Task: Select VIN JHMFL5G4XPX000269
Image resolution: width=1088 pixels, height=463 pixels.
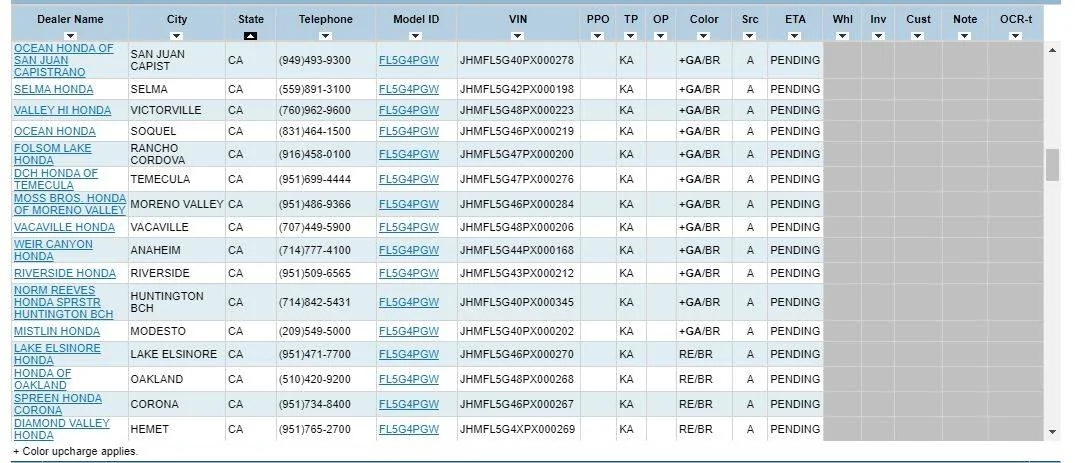Action: pyautogui.click(x=517, y=429)
